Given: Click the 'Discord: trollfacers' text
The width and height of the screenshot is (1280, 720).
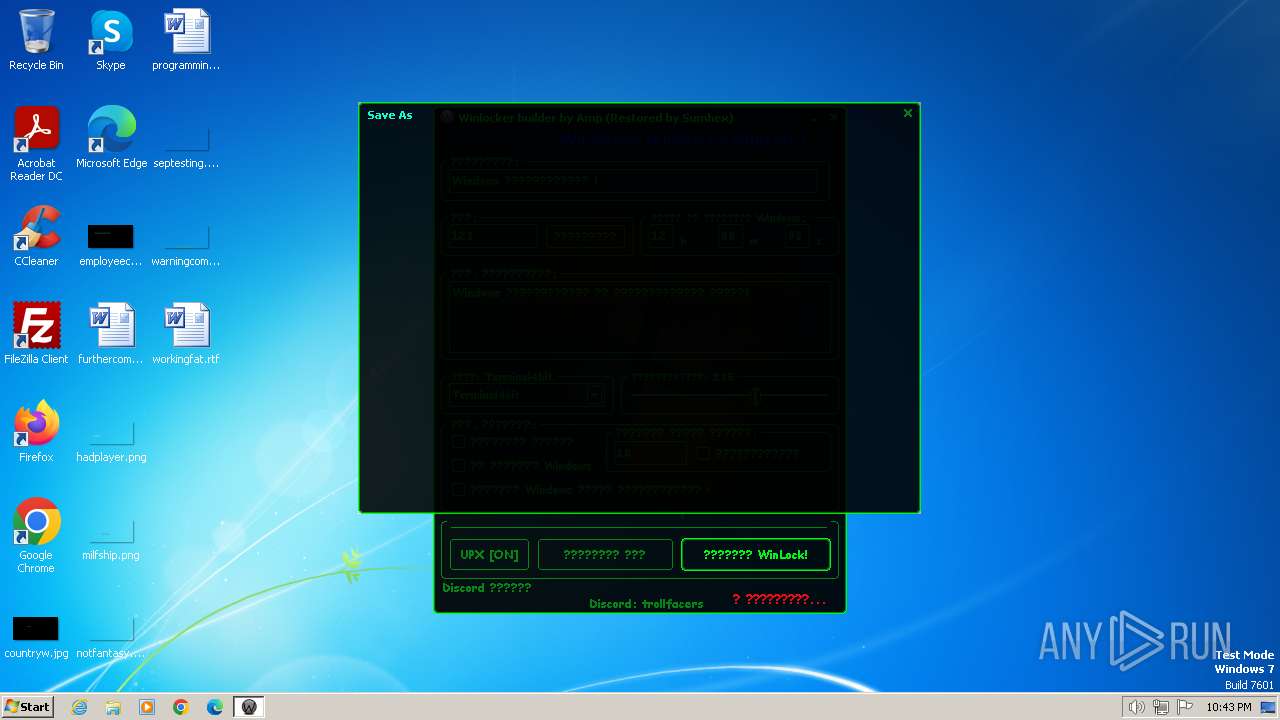Looking at the screenshot, I should click(646, 604).
